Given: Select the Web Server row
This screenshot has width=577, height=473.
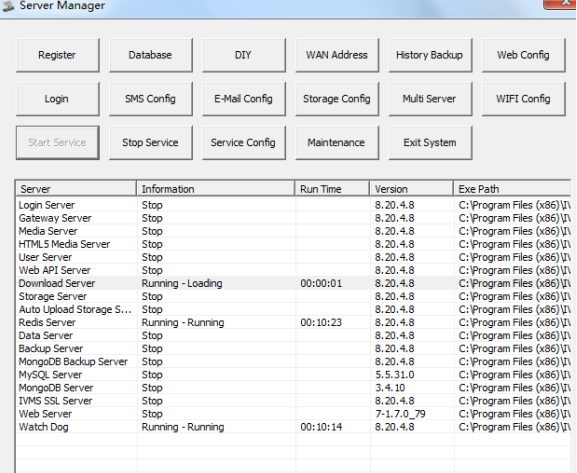Looking at the screenshot, I should pyautogui.click(x=294, y=414).
